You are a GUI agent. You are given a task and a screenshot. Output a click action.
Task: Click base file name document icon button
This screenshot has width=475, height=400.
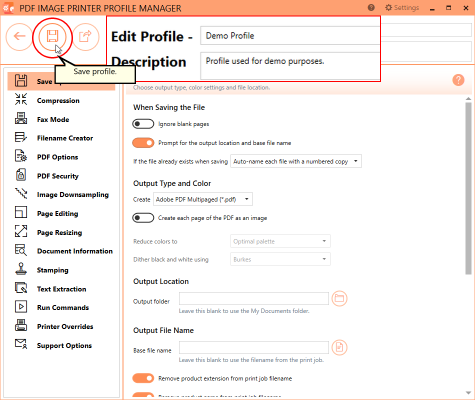pyautogui.click(x=339, y=347)
